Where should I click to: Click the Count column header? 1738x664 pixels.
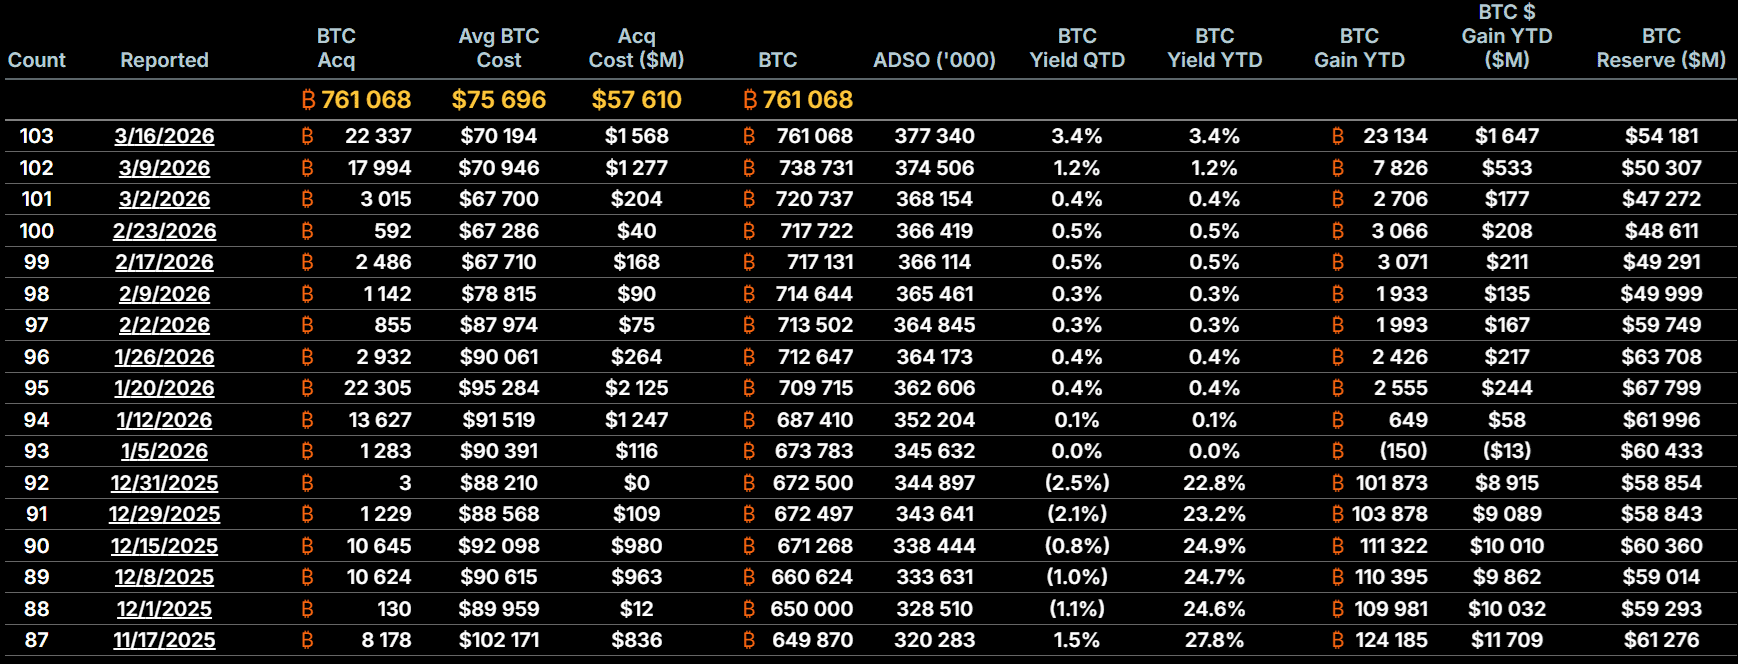(37, 60)
